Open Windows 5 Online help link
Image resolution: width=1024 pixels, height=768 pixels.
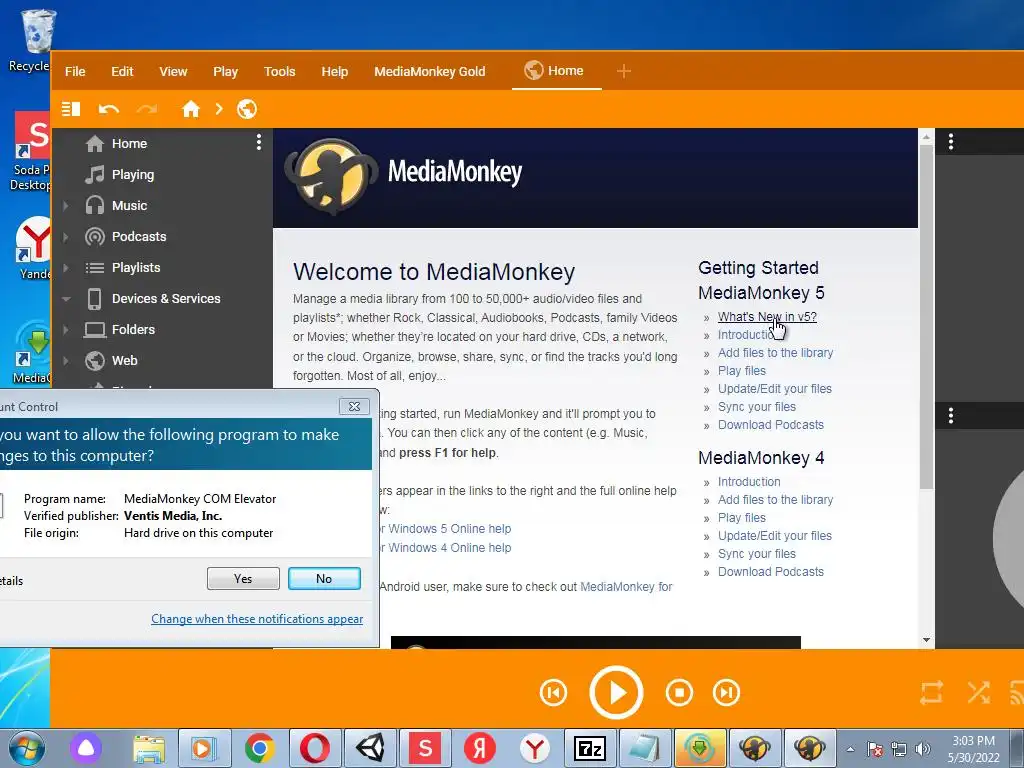[449, 528]
